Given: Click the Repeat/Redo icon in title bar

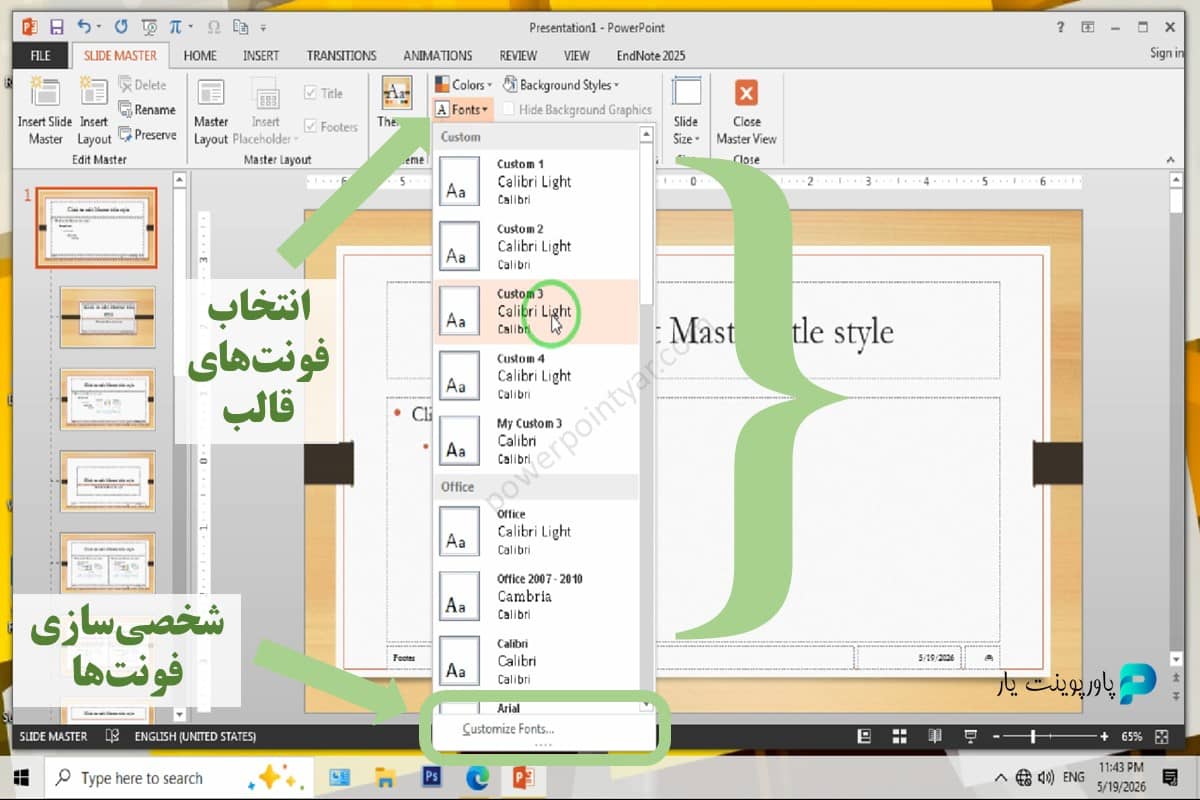Looking at the screenshot, I should [x=122, y=27].
